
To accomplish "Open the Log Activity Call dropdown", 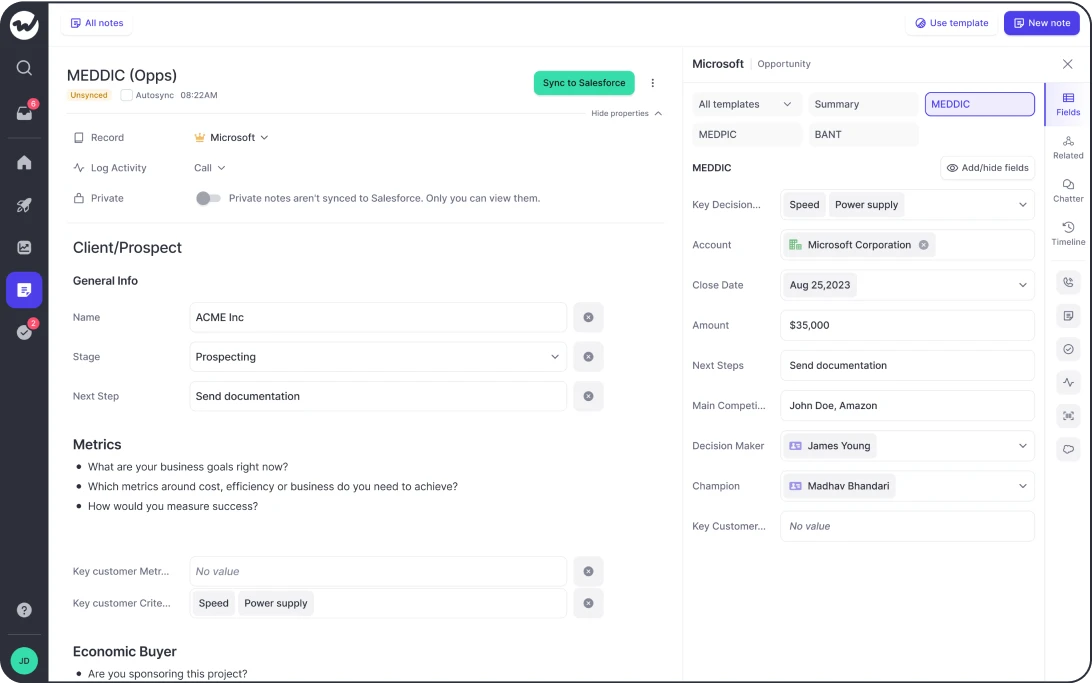I will (210, 168).
